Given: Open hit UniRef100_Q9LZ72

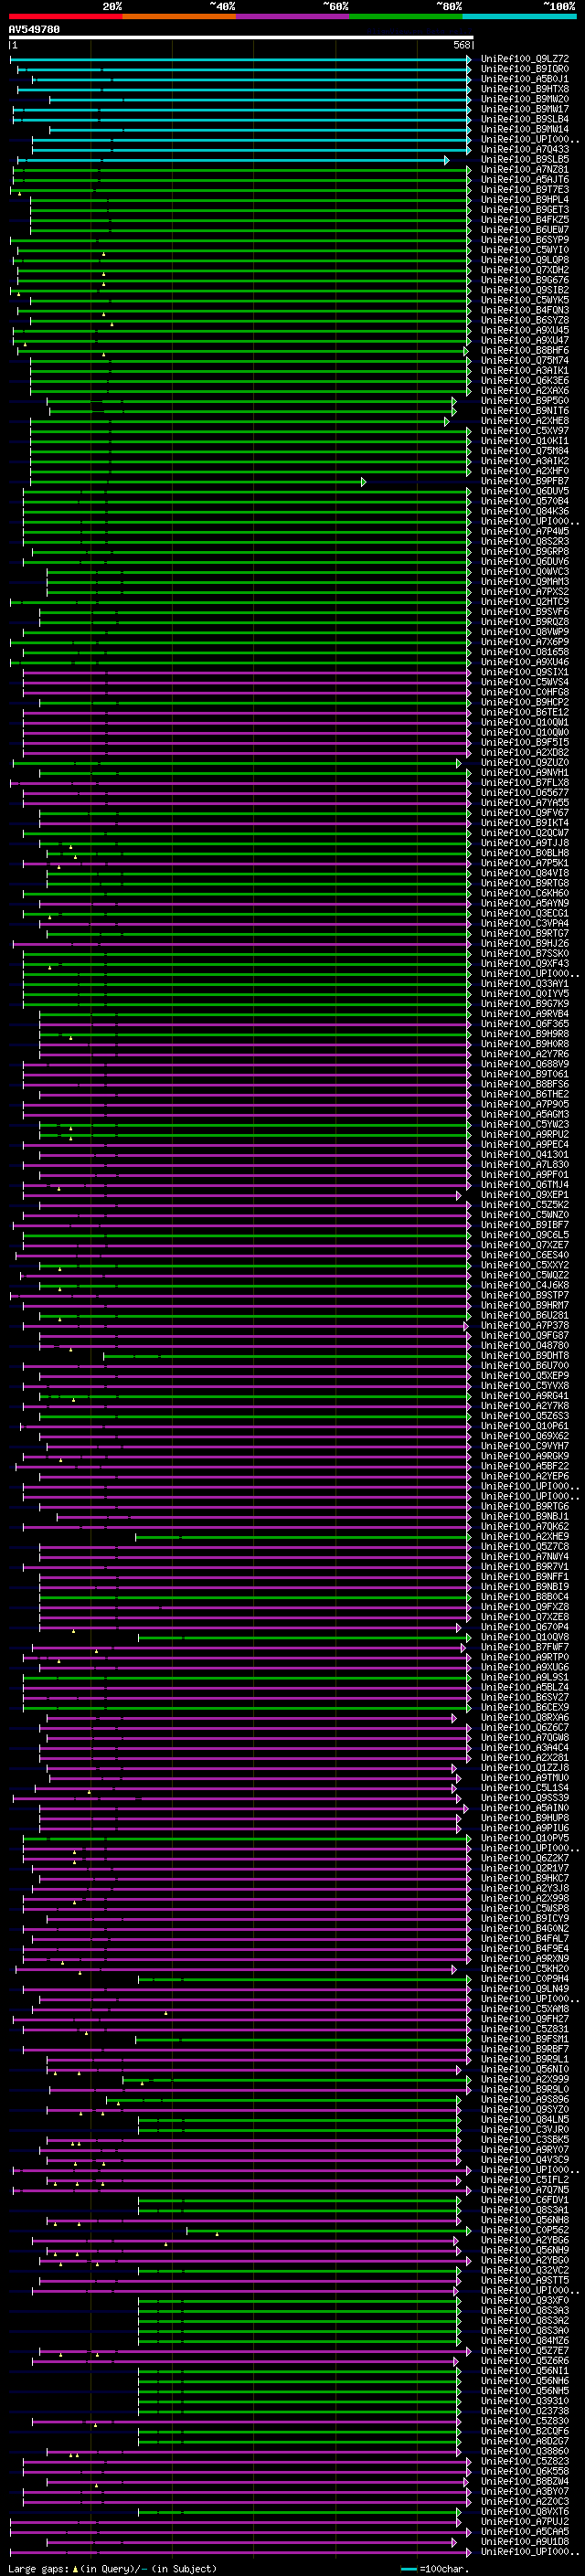Looking at the screenshot, I should tap(525, 59).
